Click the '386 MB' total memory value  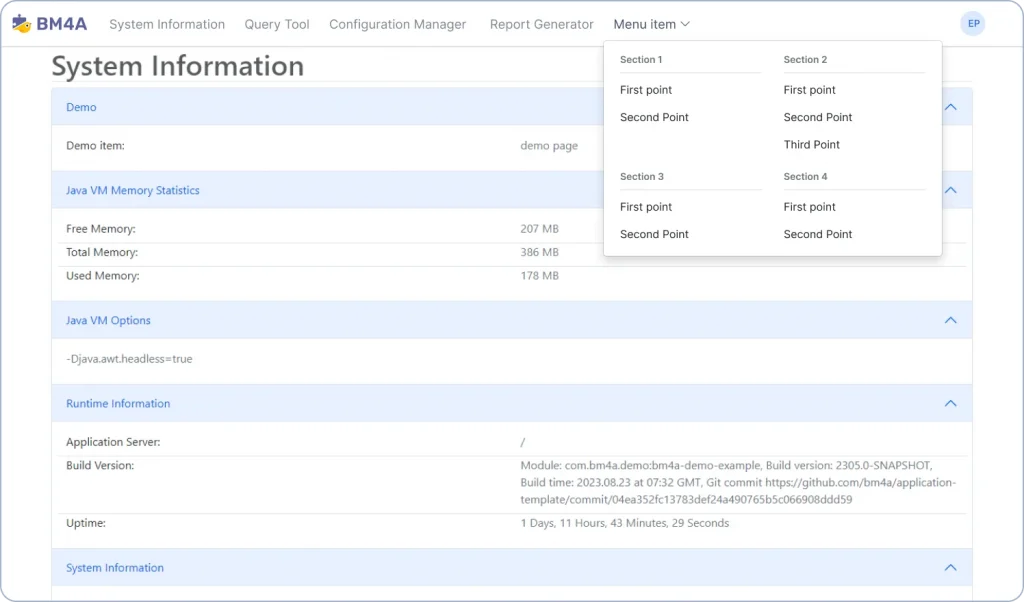point(539,252)
